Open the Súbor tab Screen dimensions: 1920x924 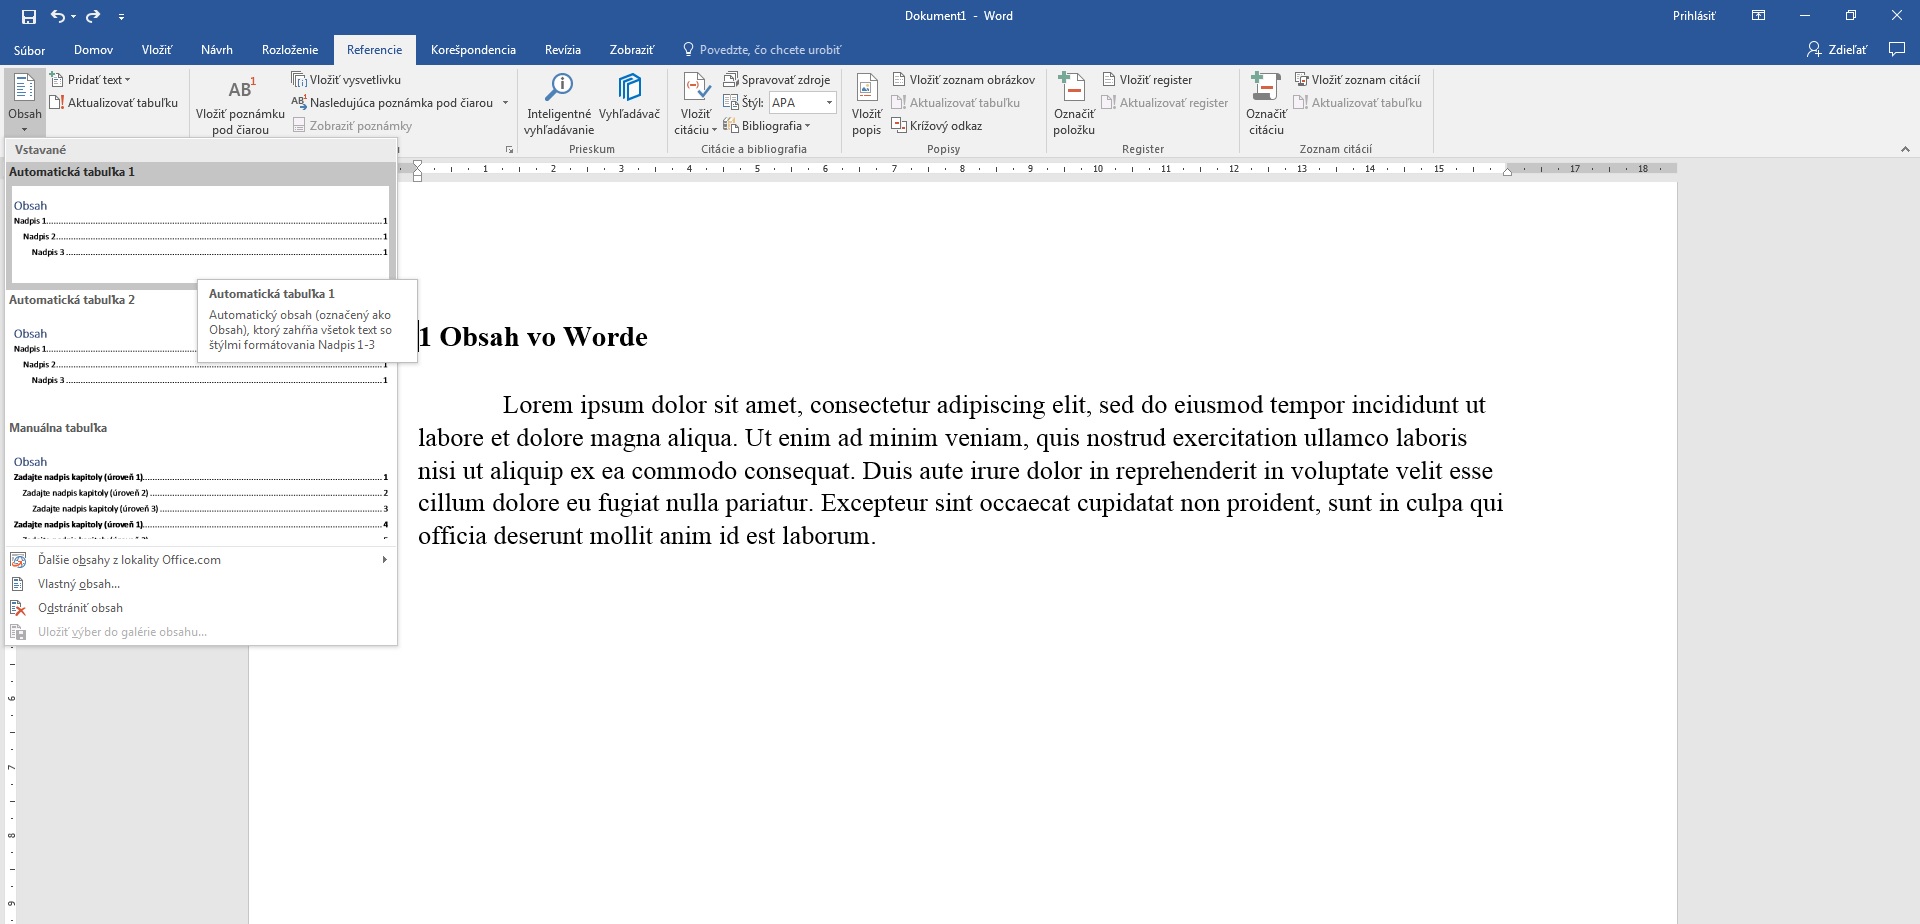pyautogui.click(x=29, y=50)
